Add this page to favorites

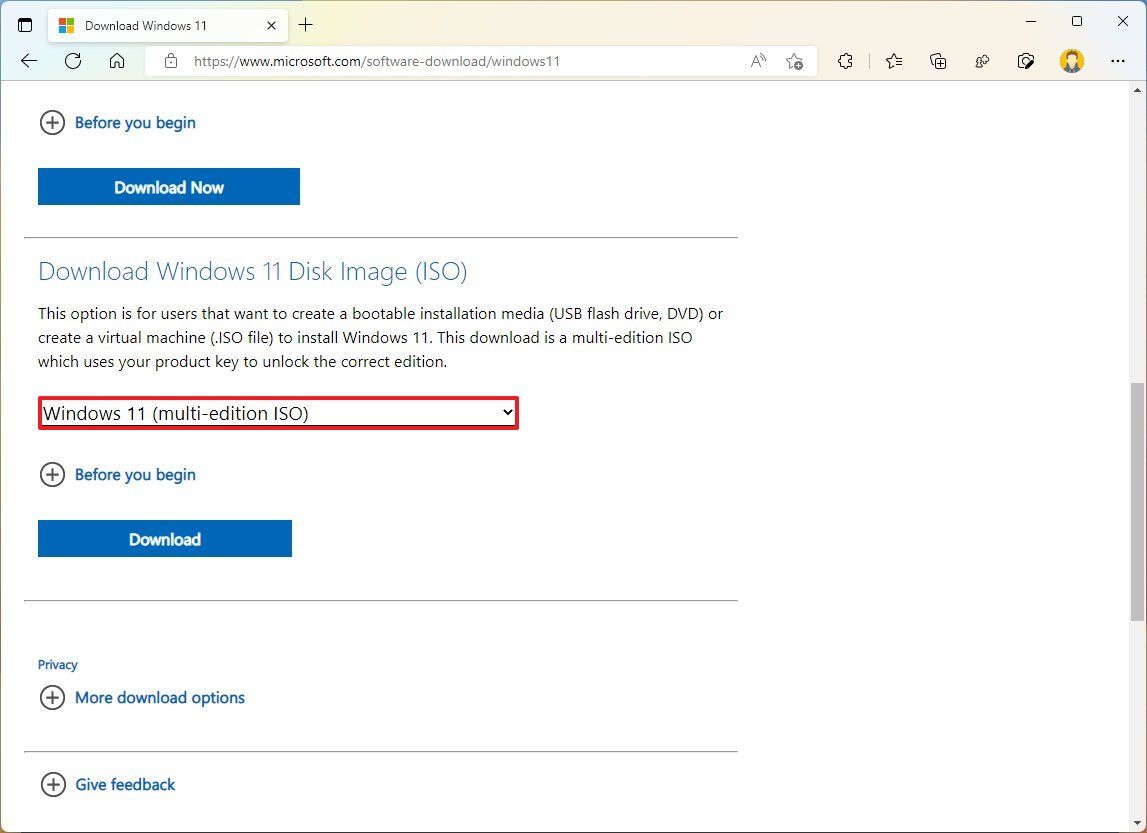click(795, 61)
